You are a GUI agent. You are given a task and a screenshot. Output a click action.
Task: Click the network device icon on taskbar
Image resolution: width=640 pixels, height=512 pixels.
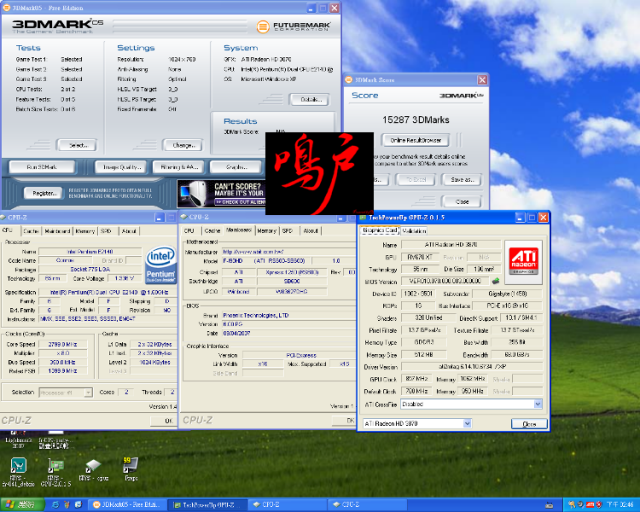[x=549, y=505]
